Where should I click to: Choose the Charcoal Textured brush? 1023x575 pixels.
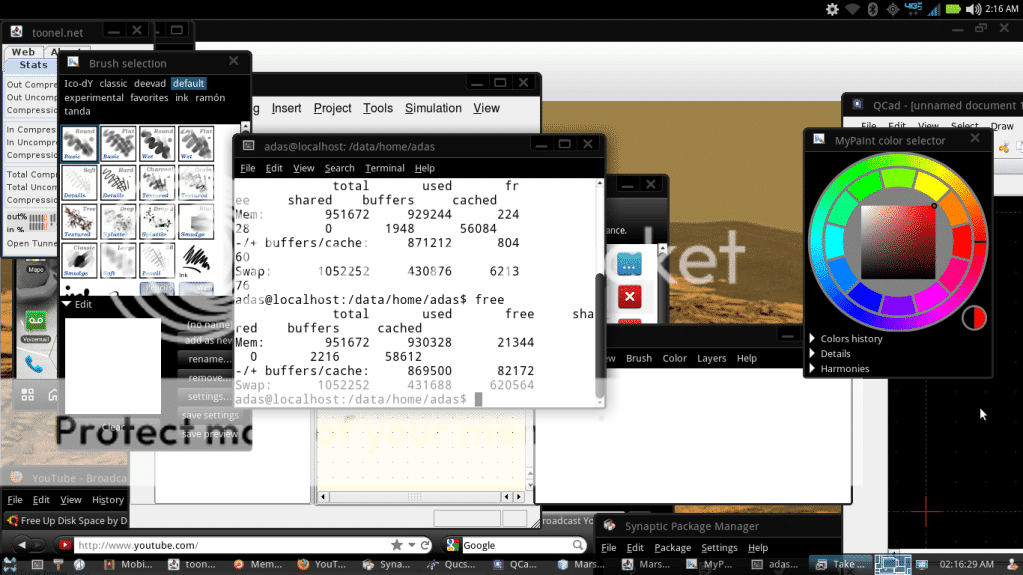pyautogui.click(x=157, y=182)
